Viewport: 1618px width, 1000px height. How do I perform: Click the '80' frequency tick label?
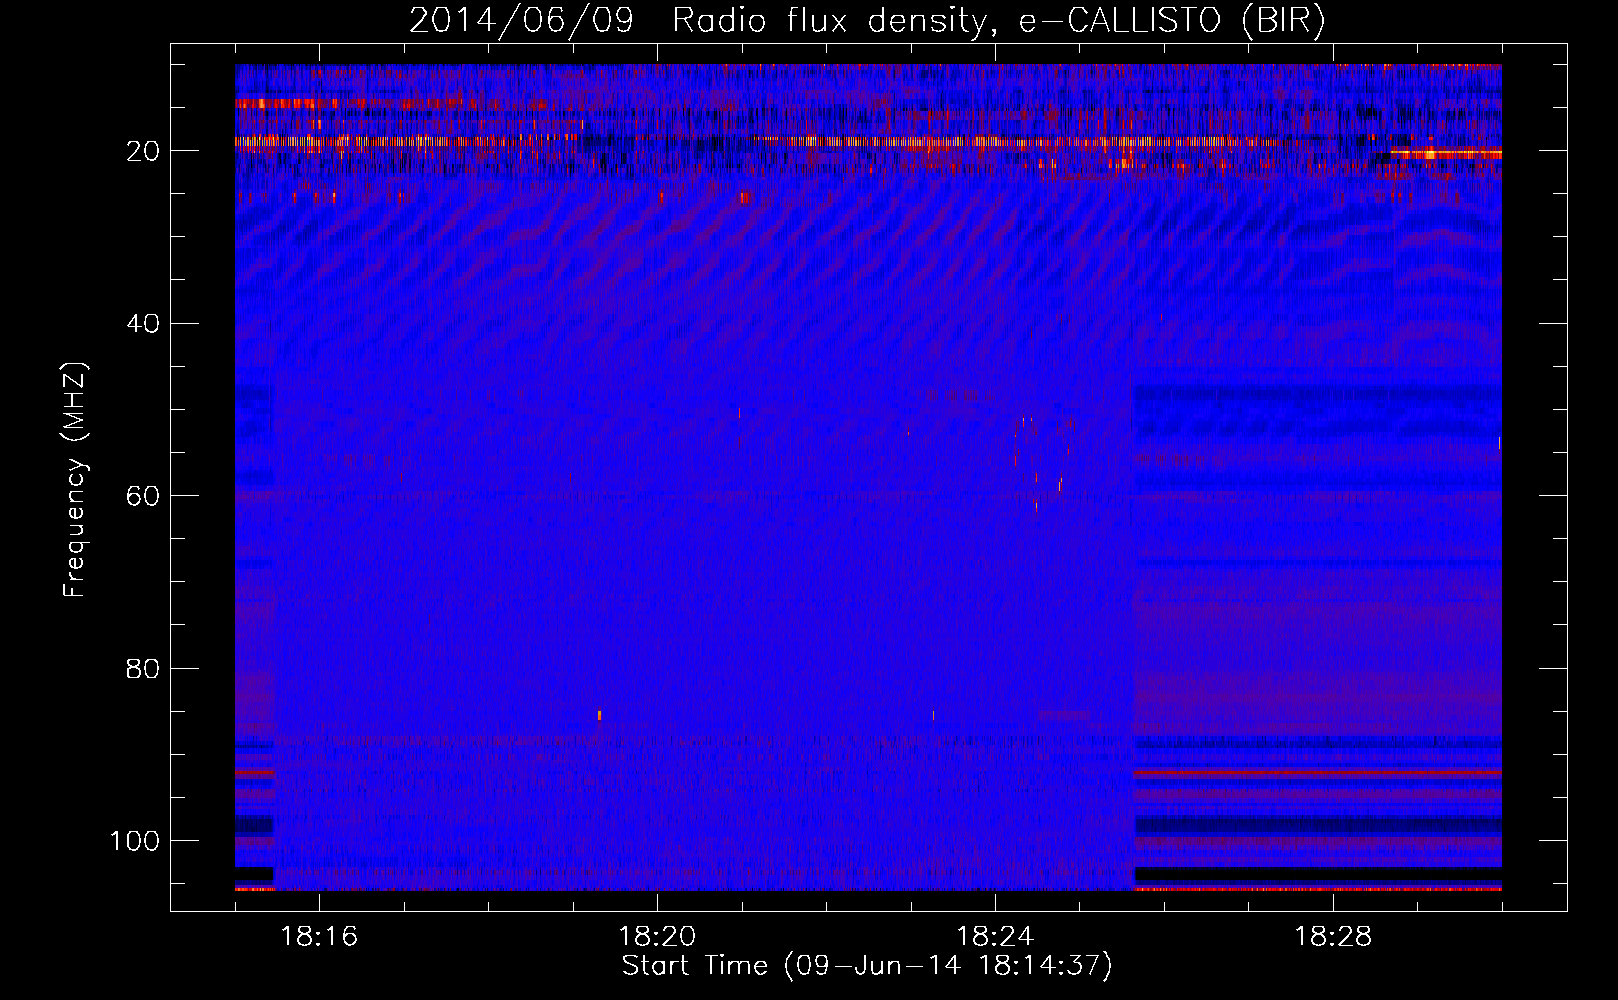pos(144,669)
